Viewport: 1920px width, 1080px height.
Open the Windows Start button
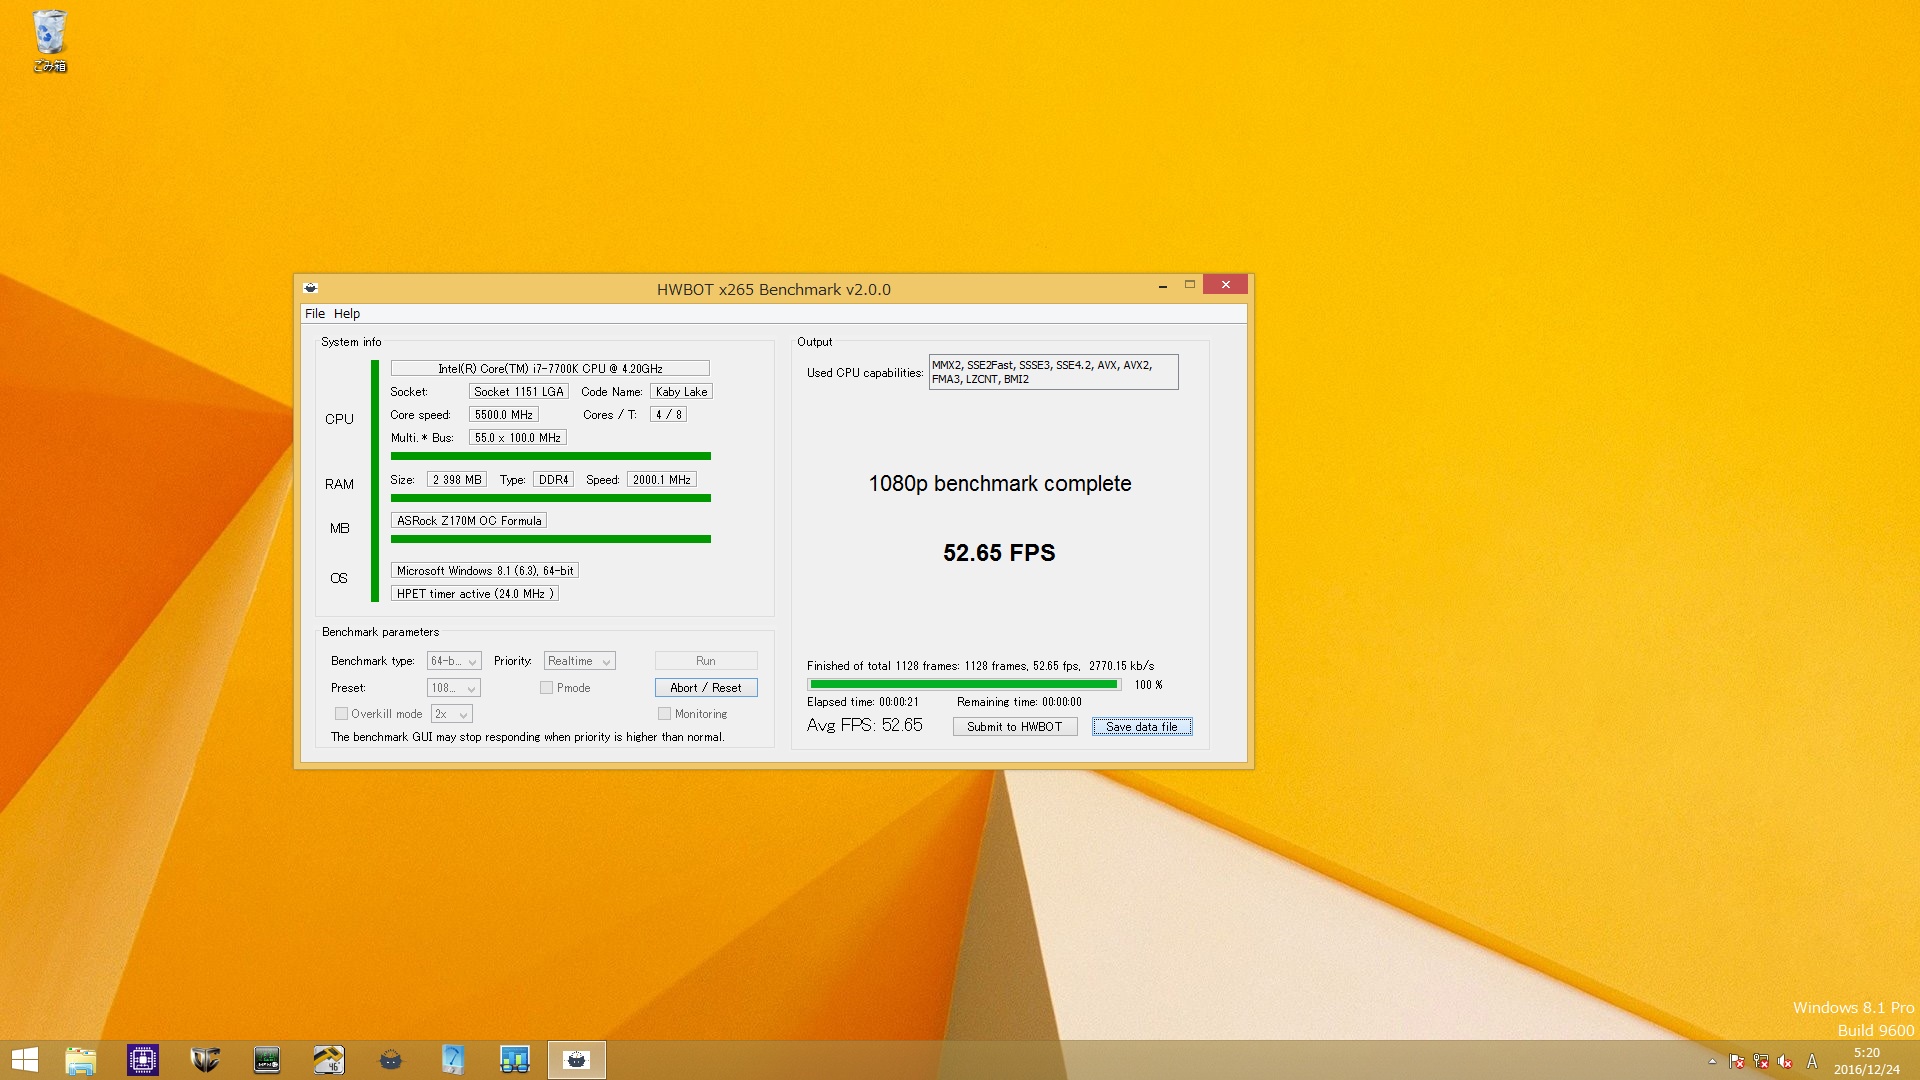pos(24,1060)
